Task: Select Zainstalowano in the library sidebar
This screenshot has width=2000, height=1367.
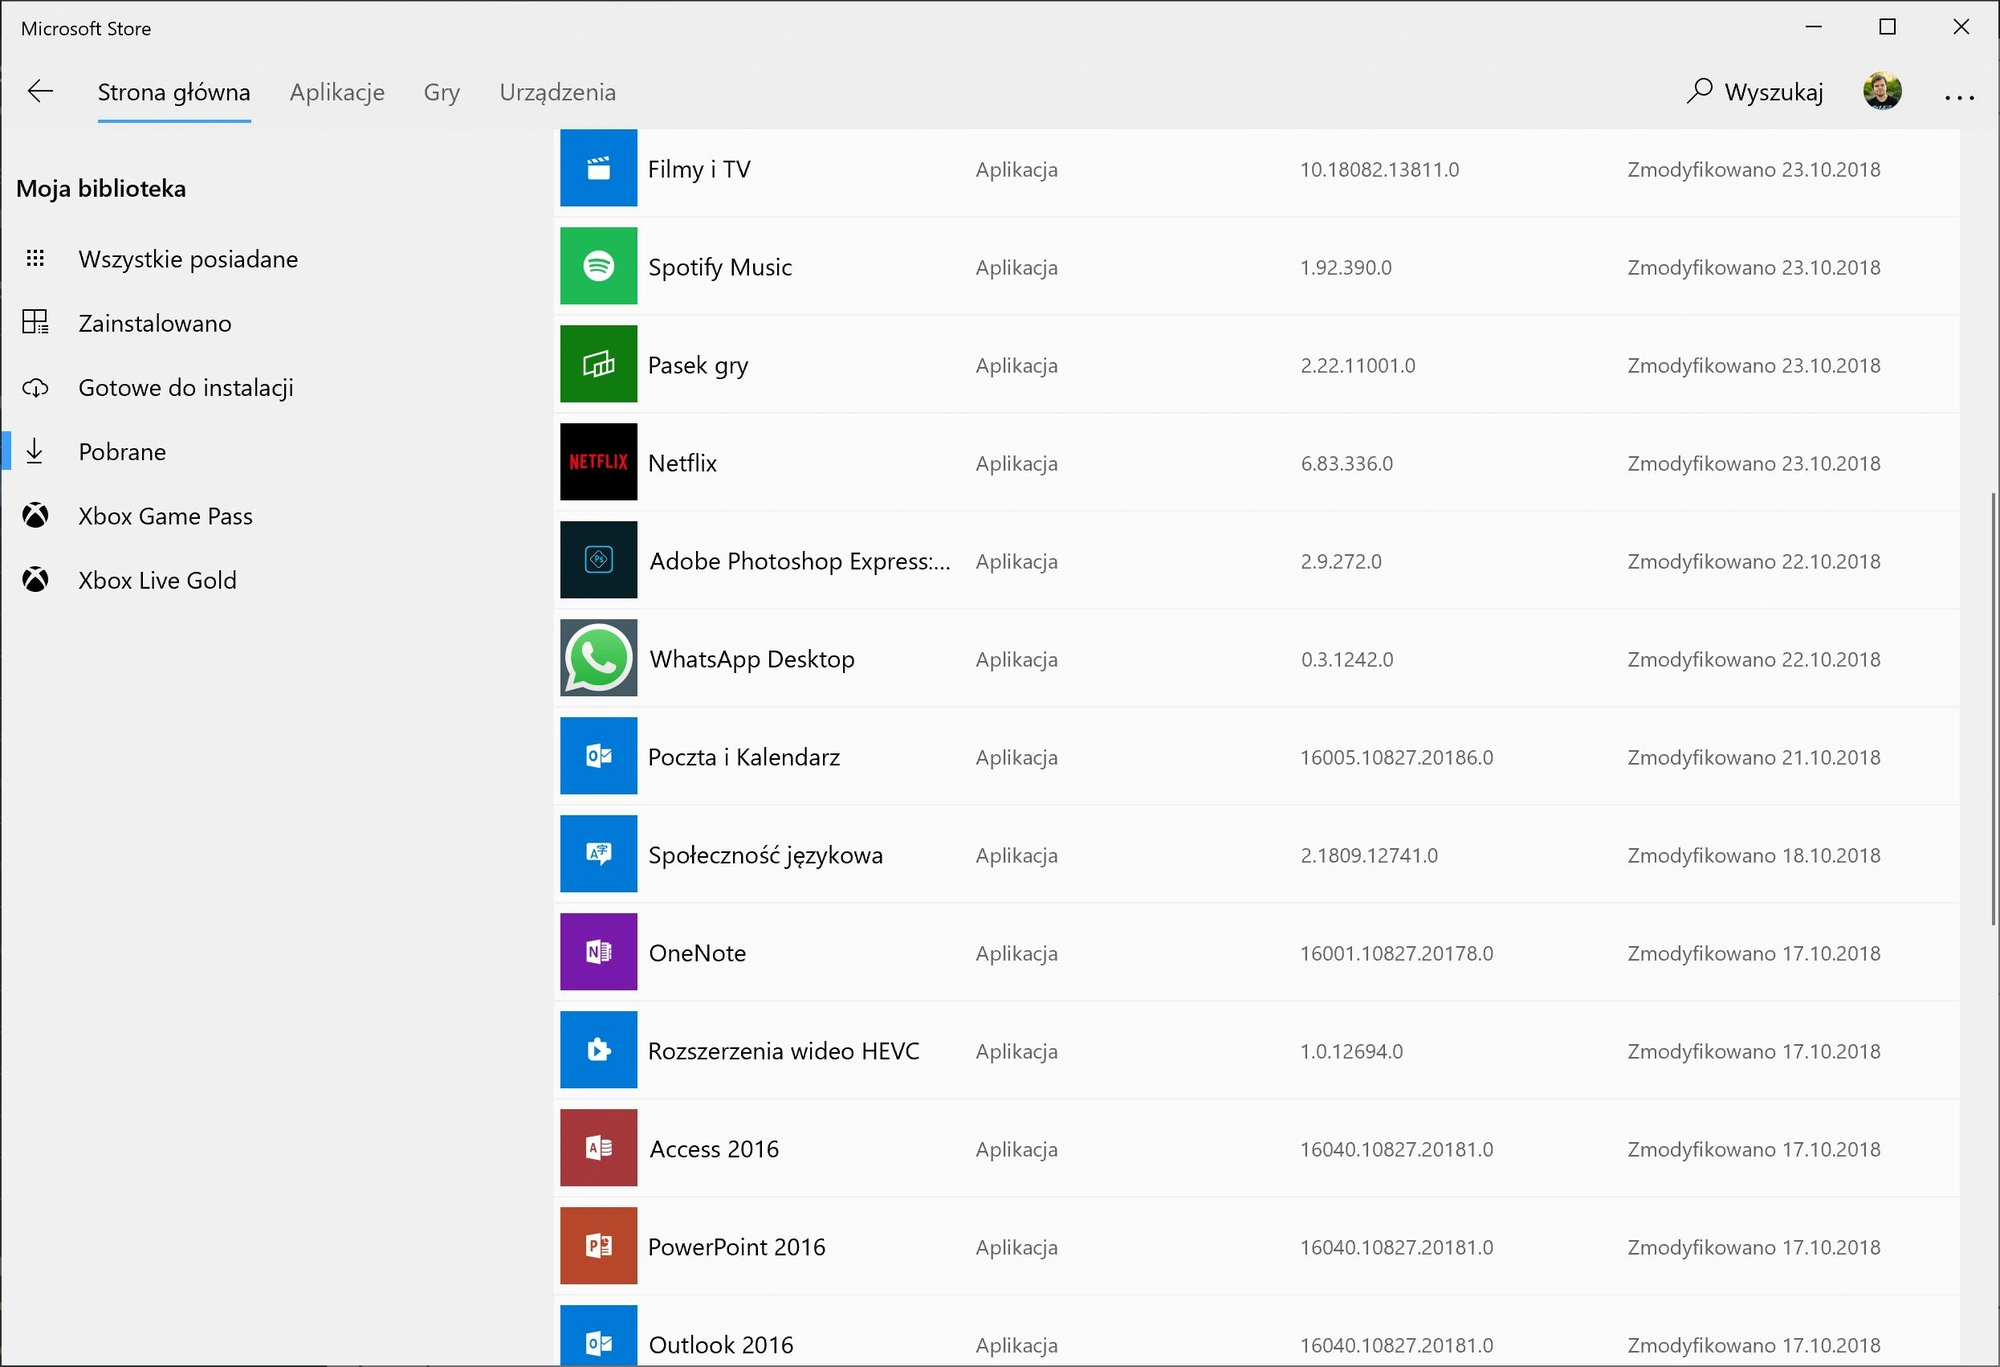Action: click(x=155, y=323)
